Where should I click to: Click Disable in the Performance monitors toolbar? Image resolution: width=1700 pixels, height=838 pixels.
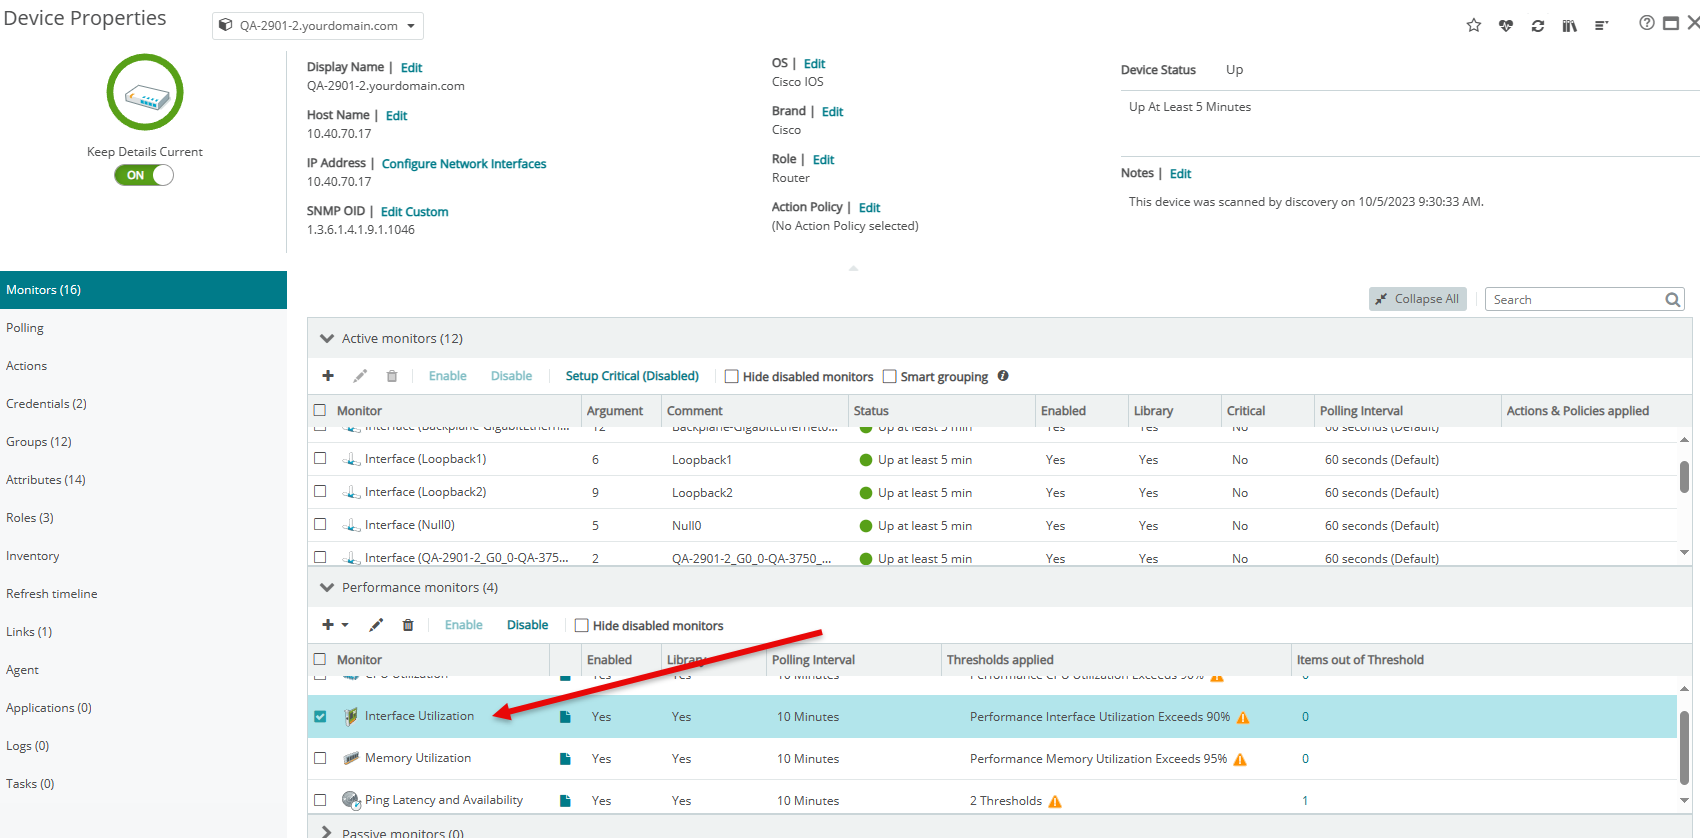pos(528,625)
